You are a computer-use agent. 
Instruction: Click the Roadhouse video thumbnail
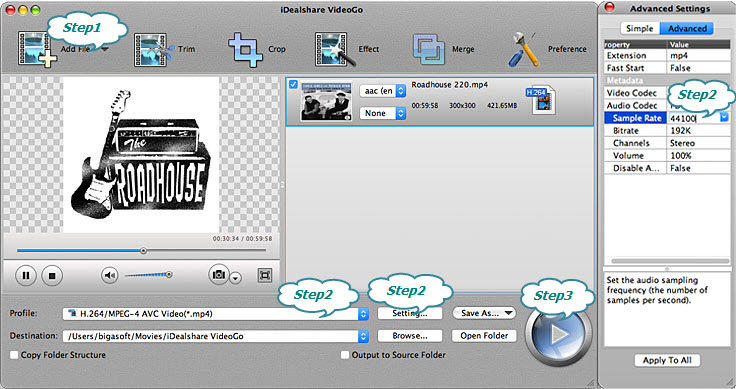pos(326,102)
